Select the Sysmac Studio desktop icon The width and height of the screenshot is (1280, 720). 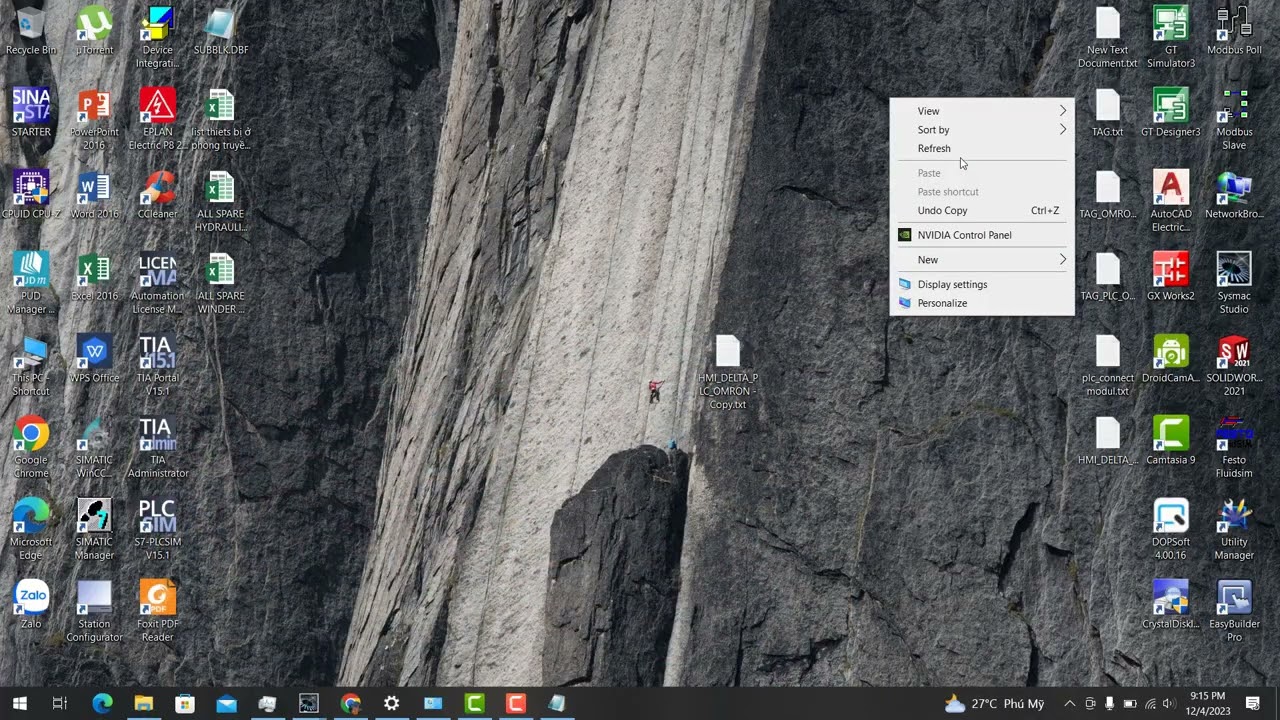(1234, 284)
